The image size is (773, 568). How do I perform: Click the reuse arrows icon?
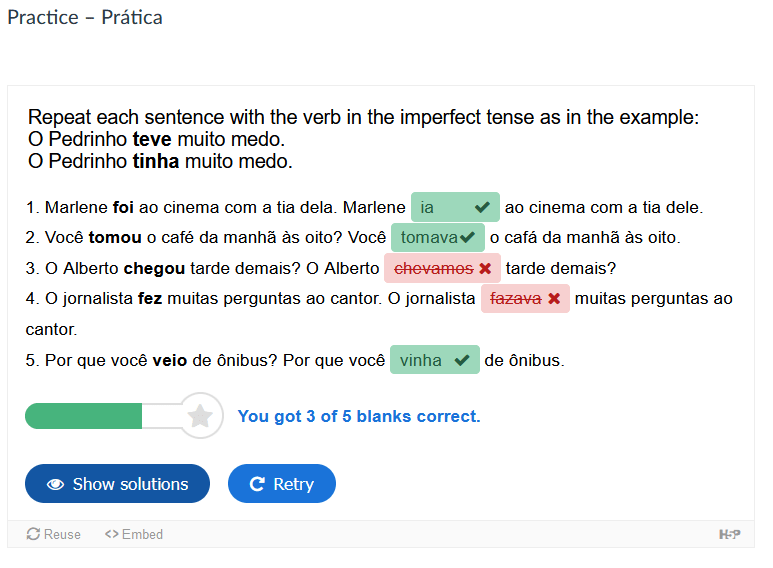pos(33,535)
